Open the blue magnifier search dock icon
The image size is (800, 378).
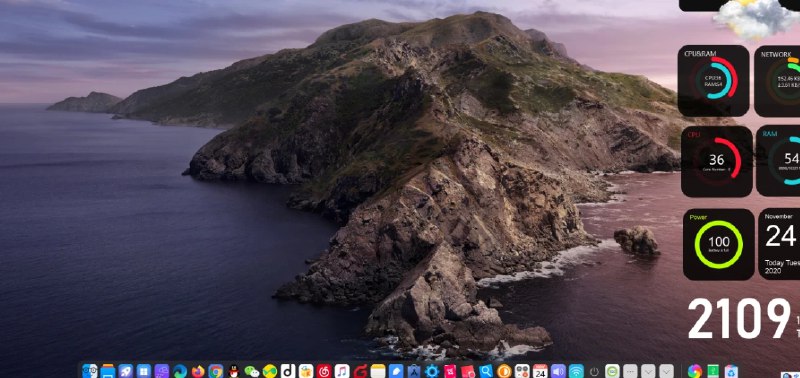(486, 371)
